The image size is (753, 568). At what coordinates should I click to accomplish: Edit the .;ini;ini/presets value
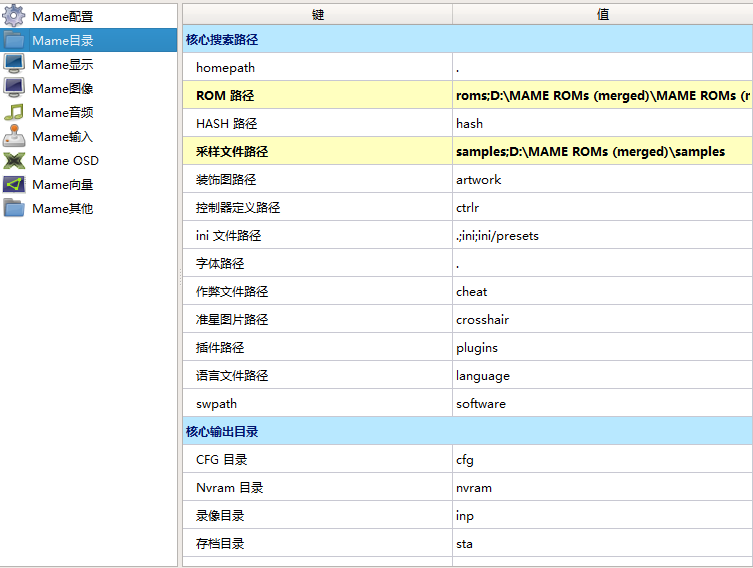(603, 235)
